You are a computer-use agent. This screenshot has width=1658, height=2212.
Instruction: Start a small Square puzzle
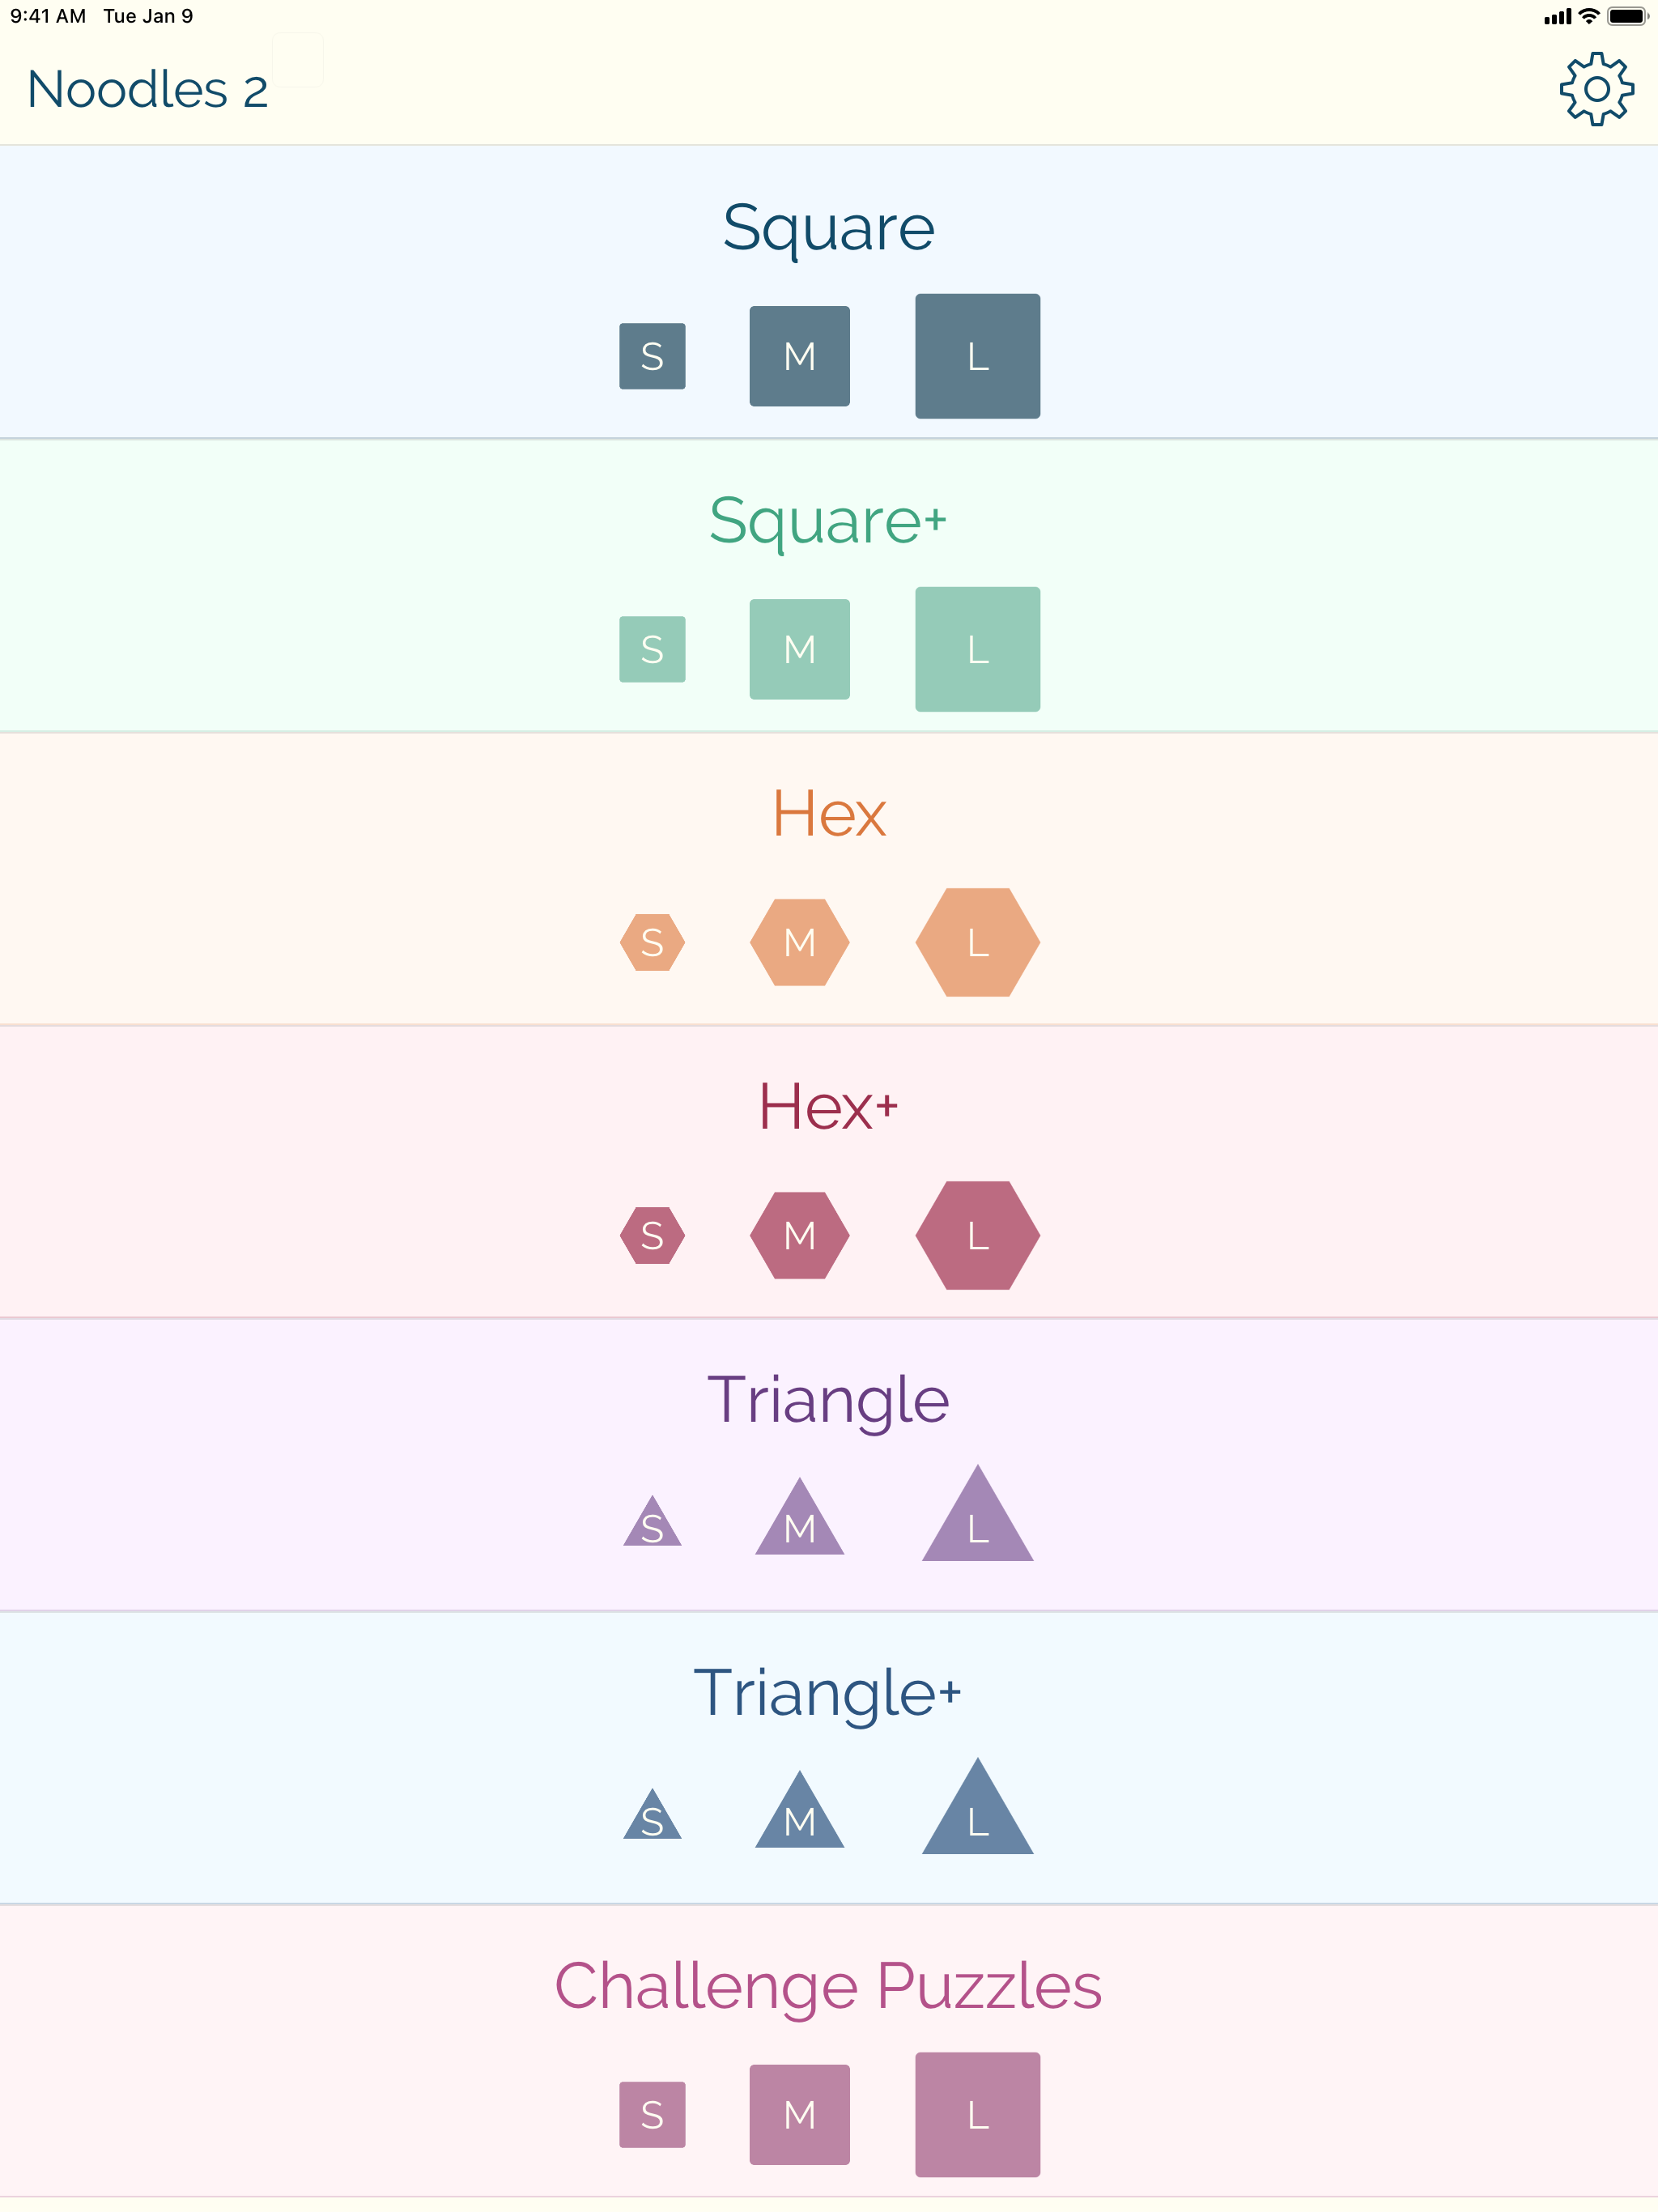(652, 356)
